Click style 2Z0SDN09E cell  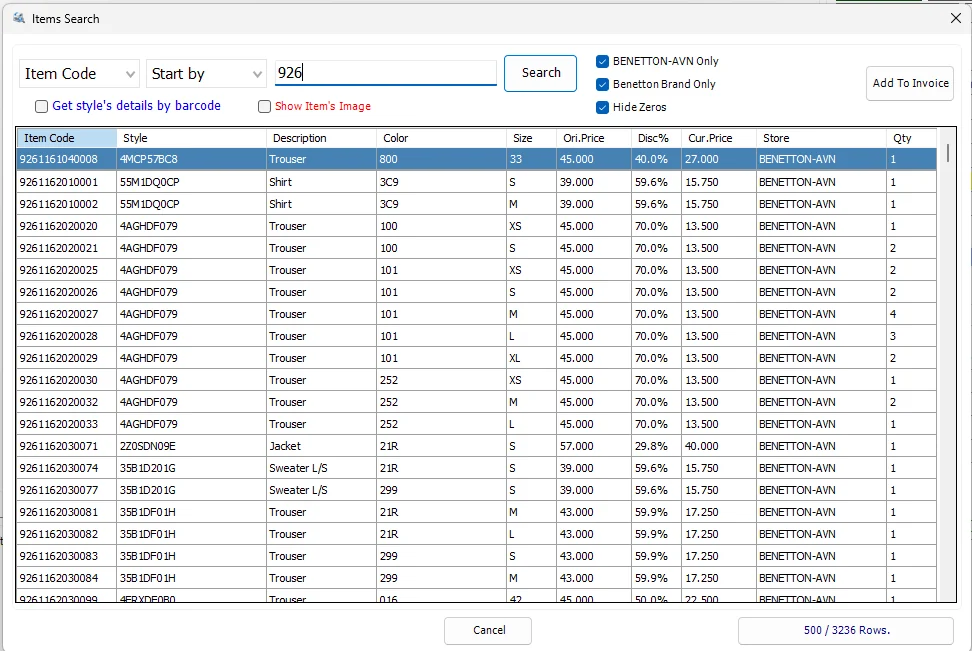(192, 446)
